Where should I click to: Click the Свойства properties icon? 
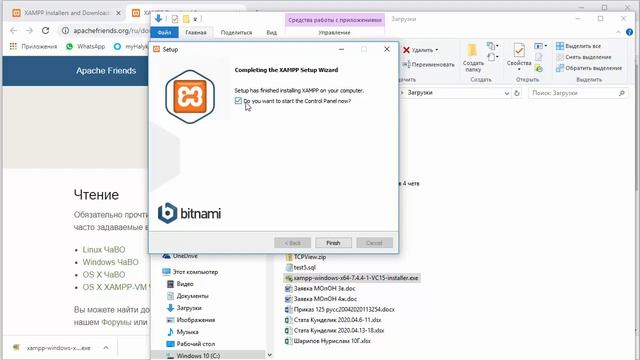[x=519, y=51]
